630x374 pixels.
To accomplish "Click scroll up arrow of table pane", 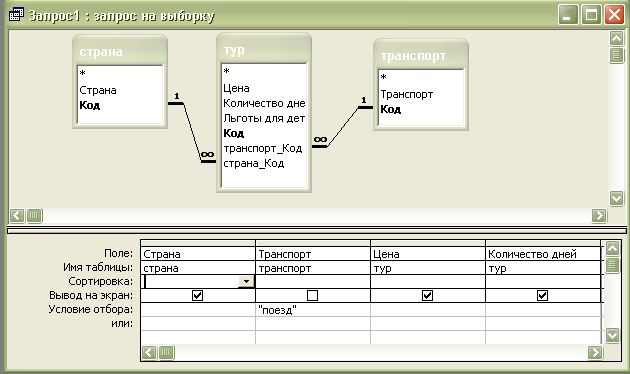I will pos(616,39).
